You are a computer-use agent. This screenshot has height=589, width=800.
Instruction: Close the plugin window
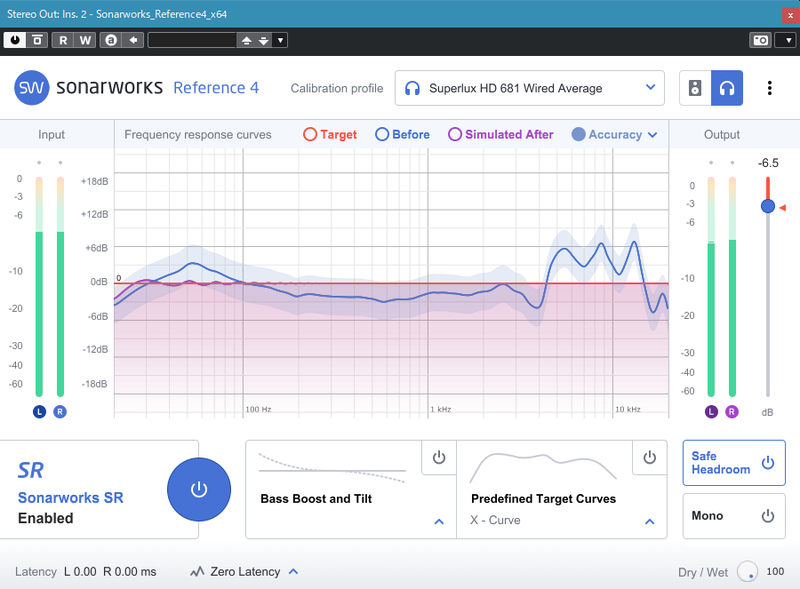[790, 15]
